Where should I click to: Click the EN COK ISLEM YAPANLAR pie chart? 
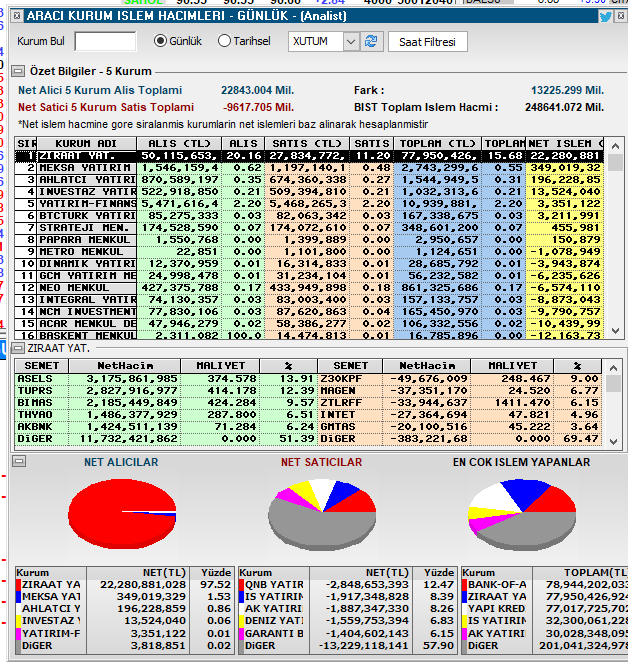click(522, 514)
